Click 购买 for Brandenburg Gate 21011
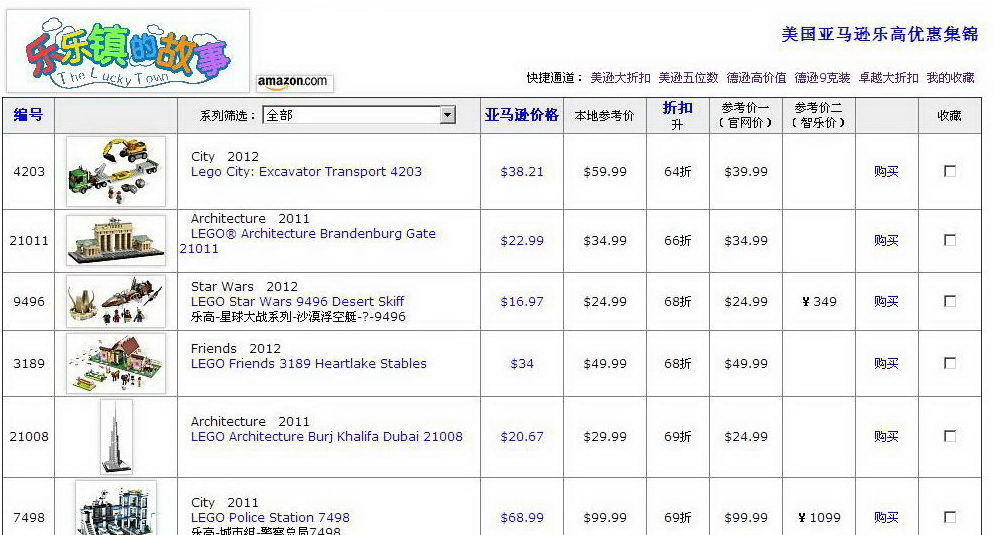 tap(886, 240)
